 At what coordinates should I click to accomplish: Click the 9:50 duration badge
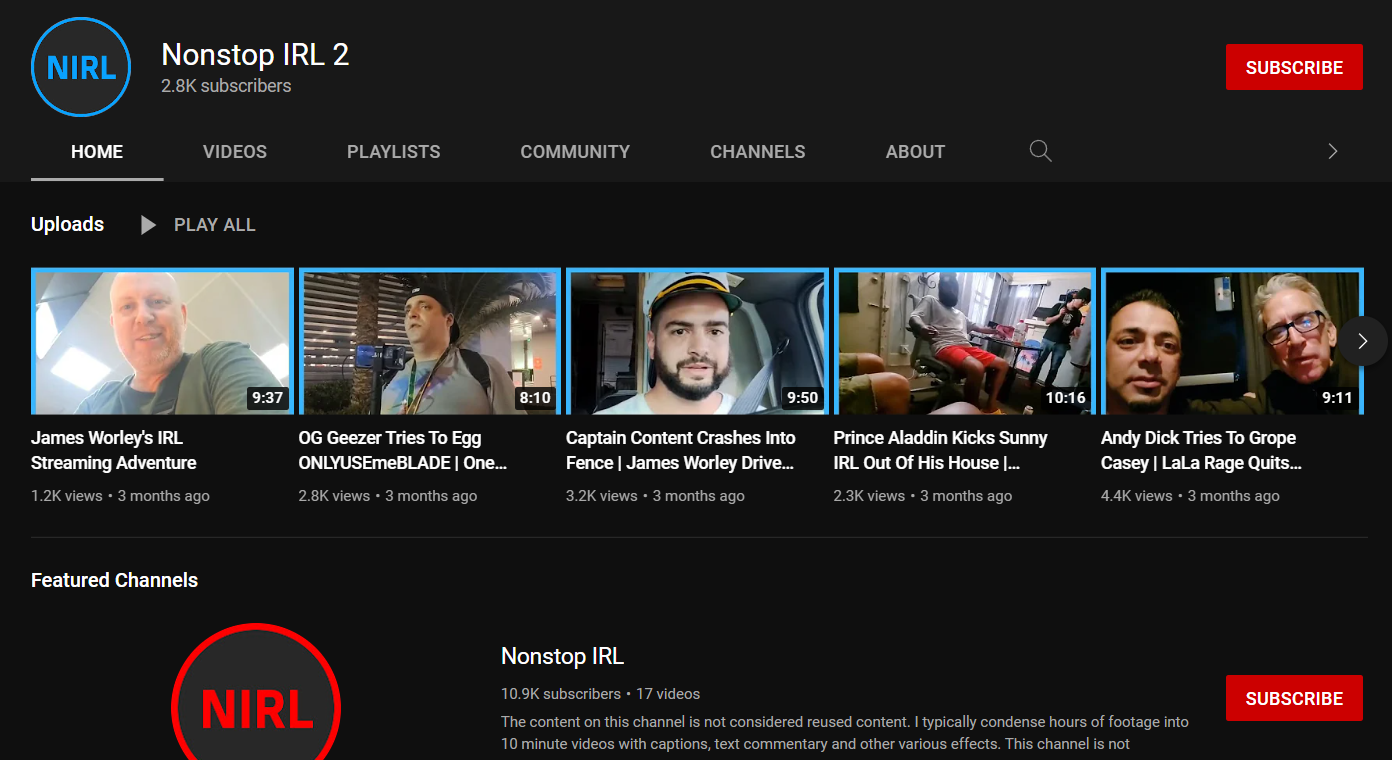(x=802, y=397)
